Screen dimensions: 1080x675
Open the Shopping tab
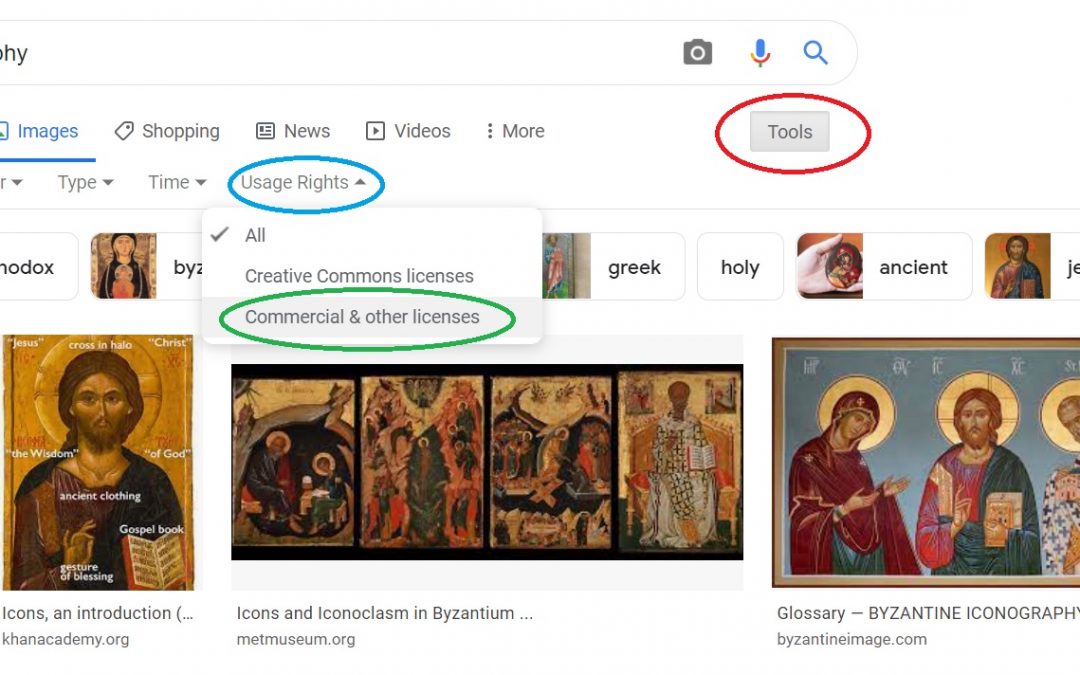(x=167, y=131)
